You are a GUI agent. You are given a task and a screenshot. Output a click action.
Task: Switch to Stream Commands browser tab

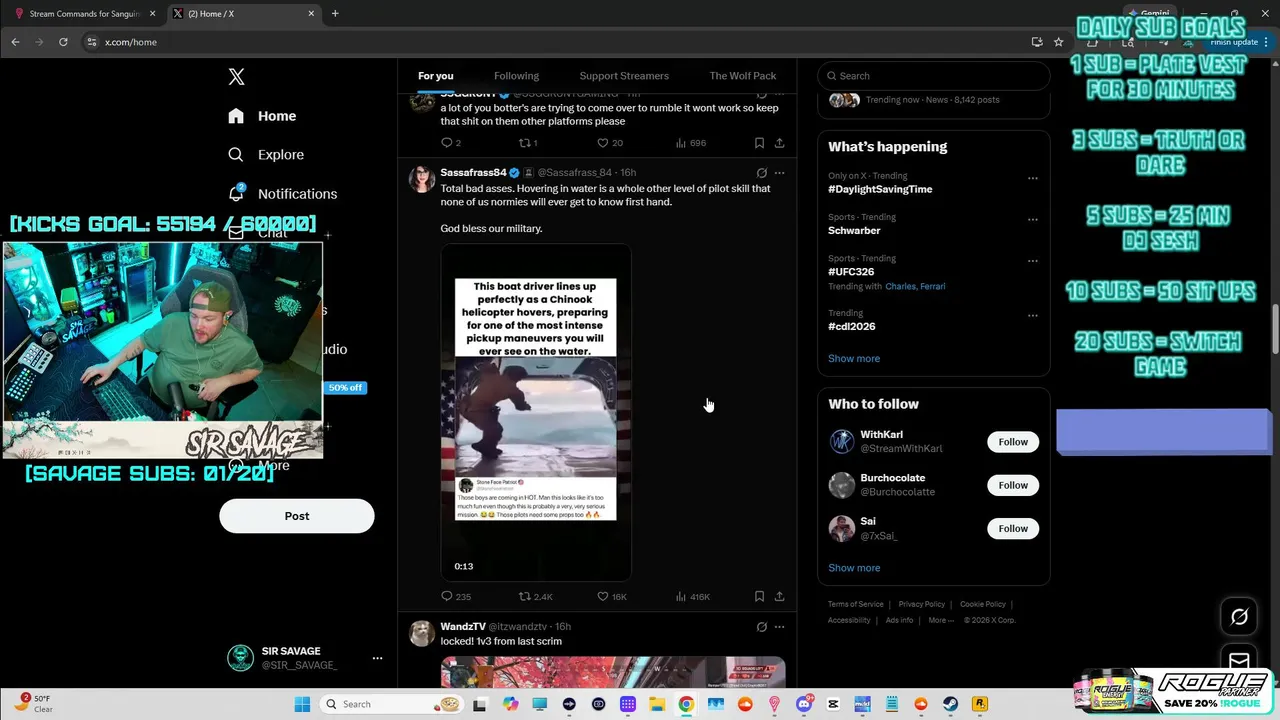tap(85, 14)
